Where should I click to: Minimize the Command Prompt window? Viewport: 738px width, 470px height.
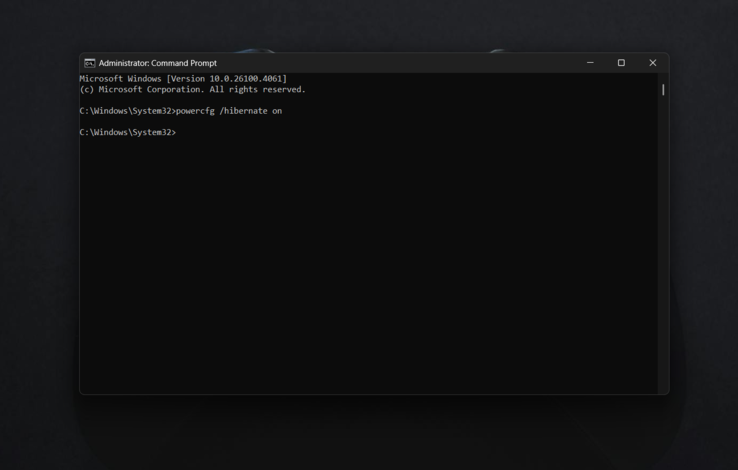590,63
